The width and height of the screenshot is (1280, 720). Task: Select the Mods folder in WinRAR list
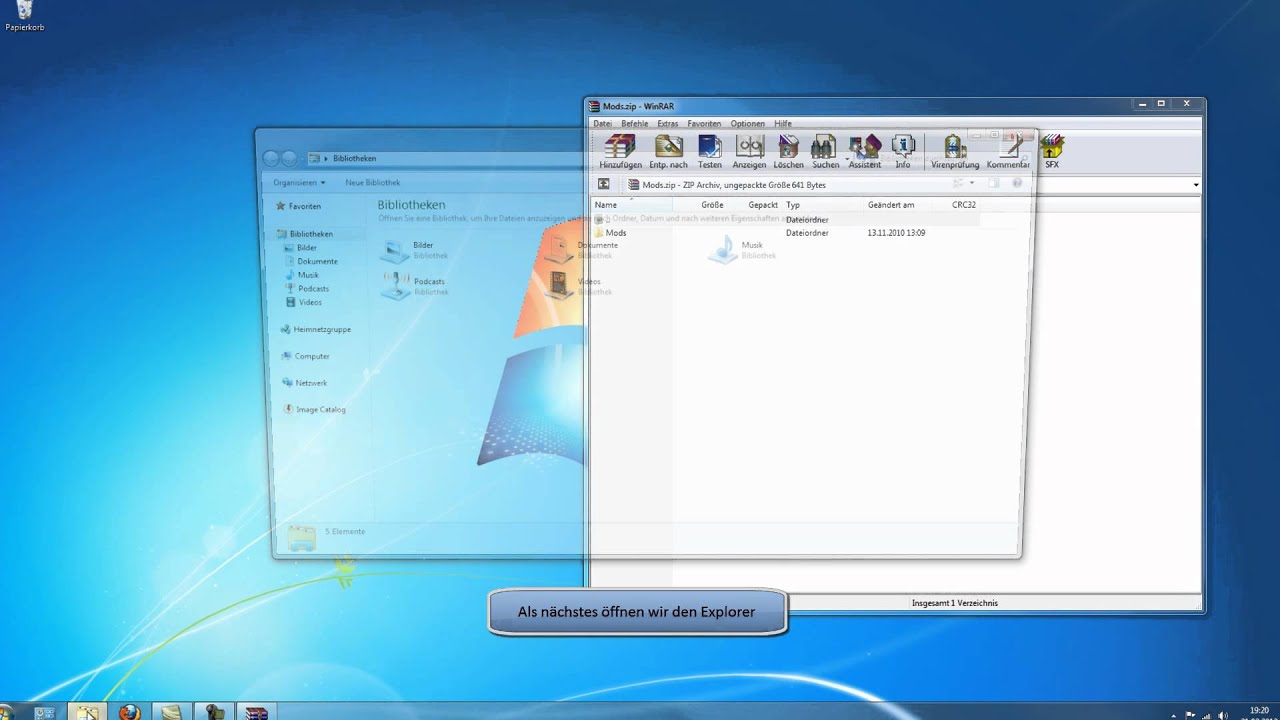[611, 233]
